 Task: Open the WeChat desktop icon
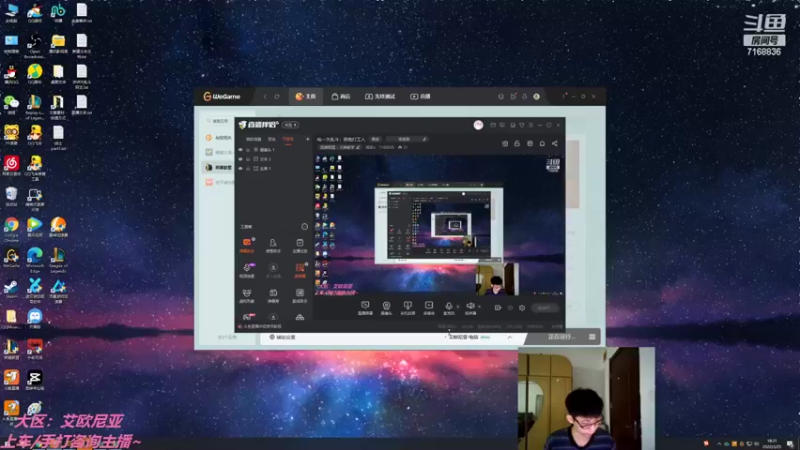click(x=11, y=105)
